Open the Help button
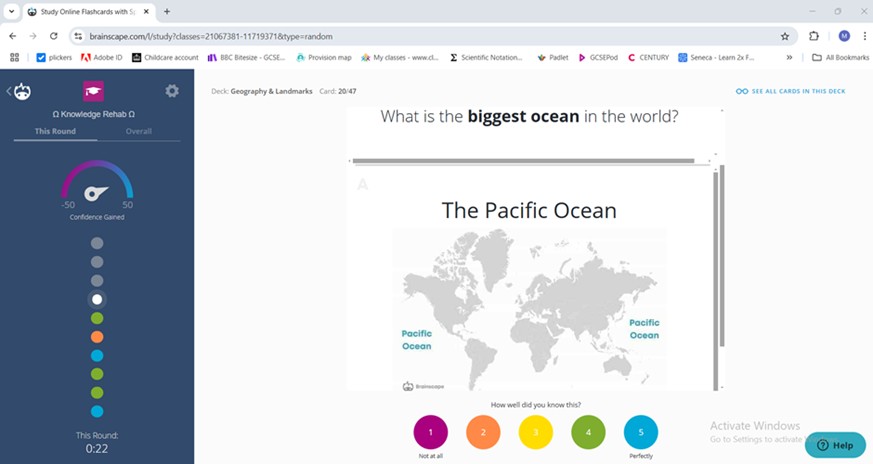 (834, 445)
